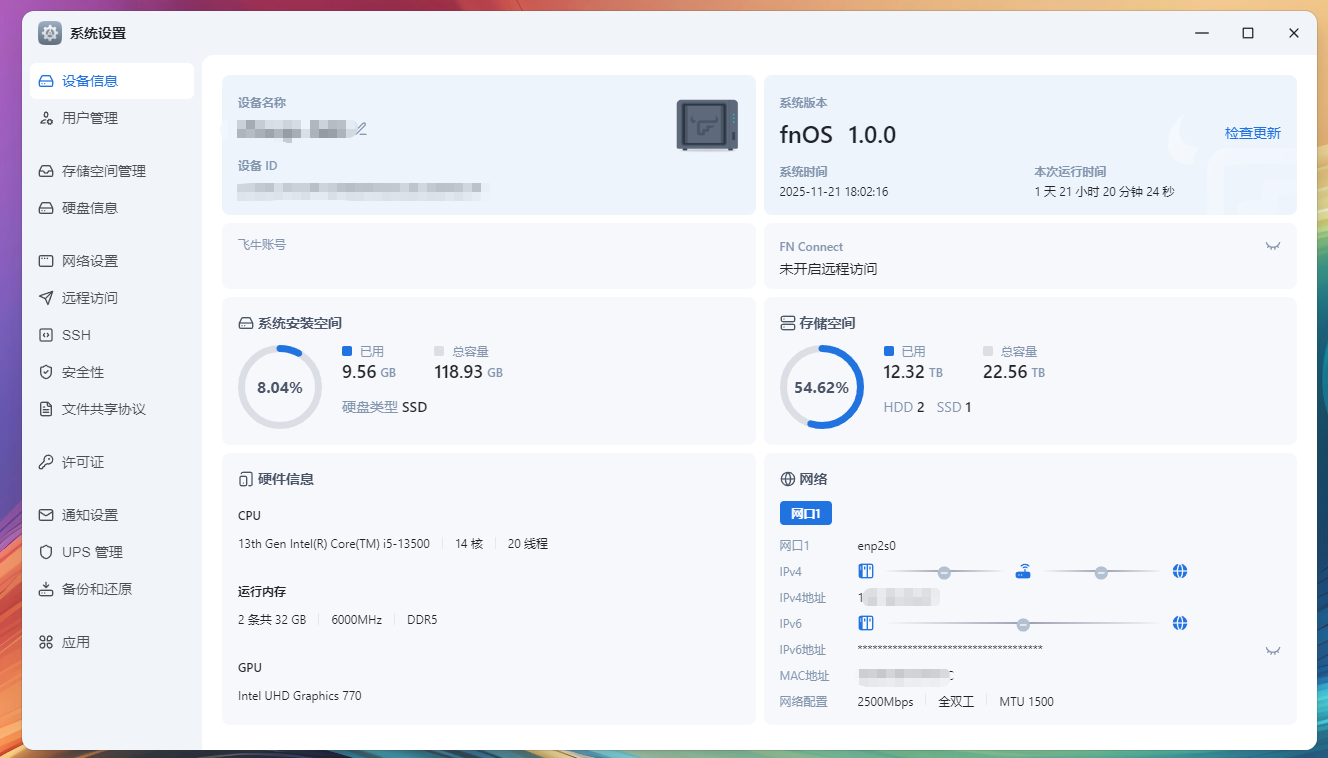Click the device icon in IPv6 row
This screenshot has height=758, width=1328.
coord(866,623)
